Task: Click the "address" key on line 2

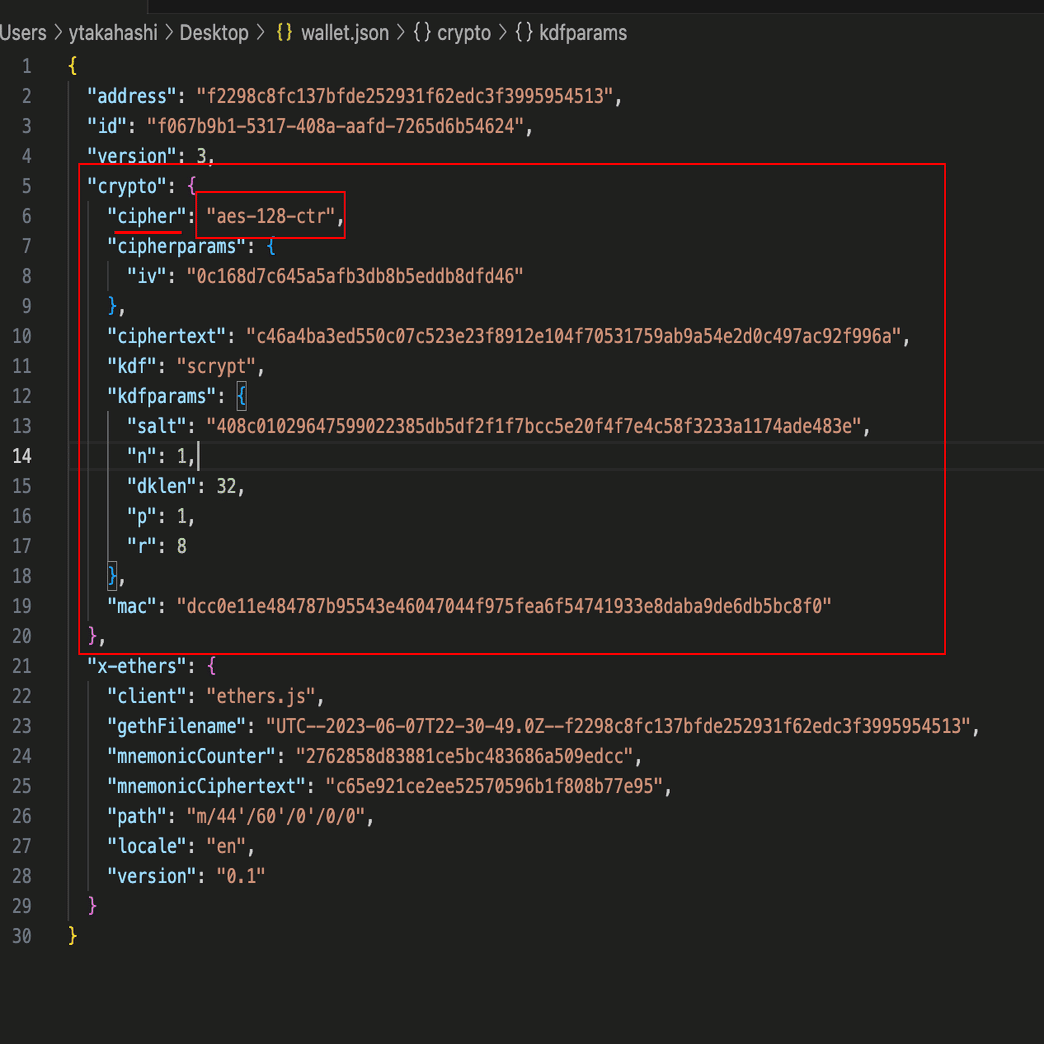Action: point(132,96)
